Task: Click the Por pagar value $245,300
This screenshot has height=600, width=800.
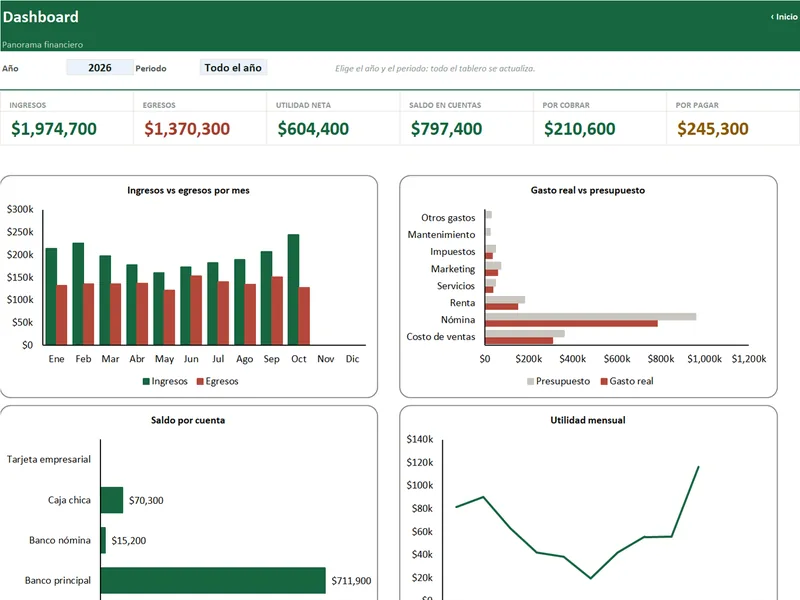Action: [713, 129]
